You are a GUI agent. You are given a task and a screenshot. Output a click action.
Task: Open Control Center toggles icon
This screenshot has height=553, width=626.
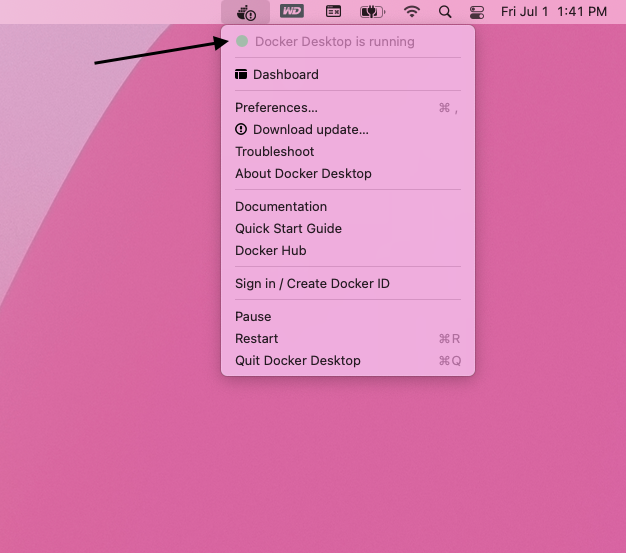pyautogui.click(x=477, y=12)
